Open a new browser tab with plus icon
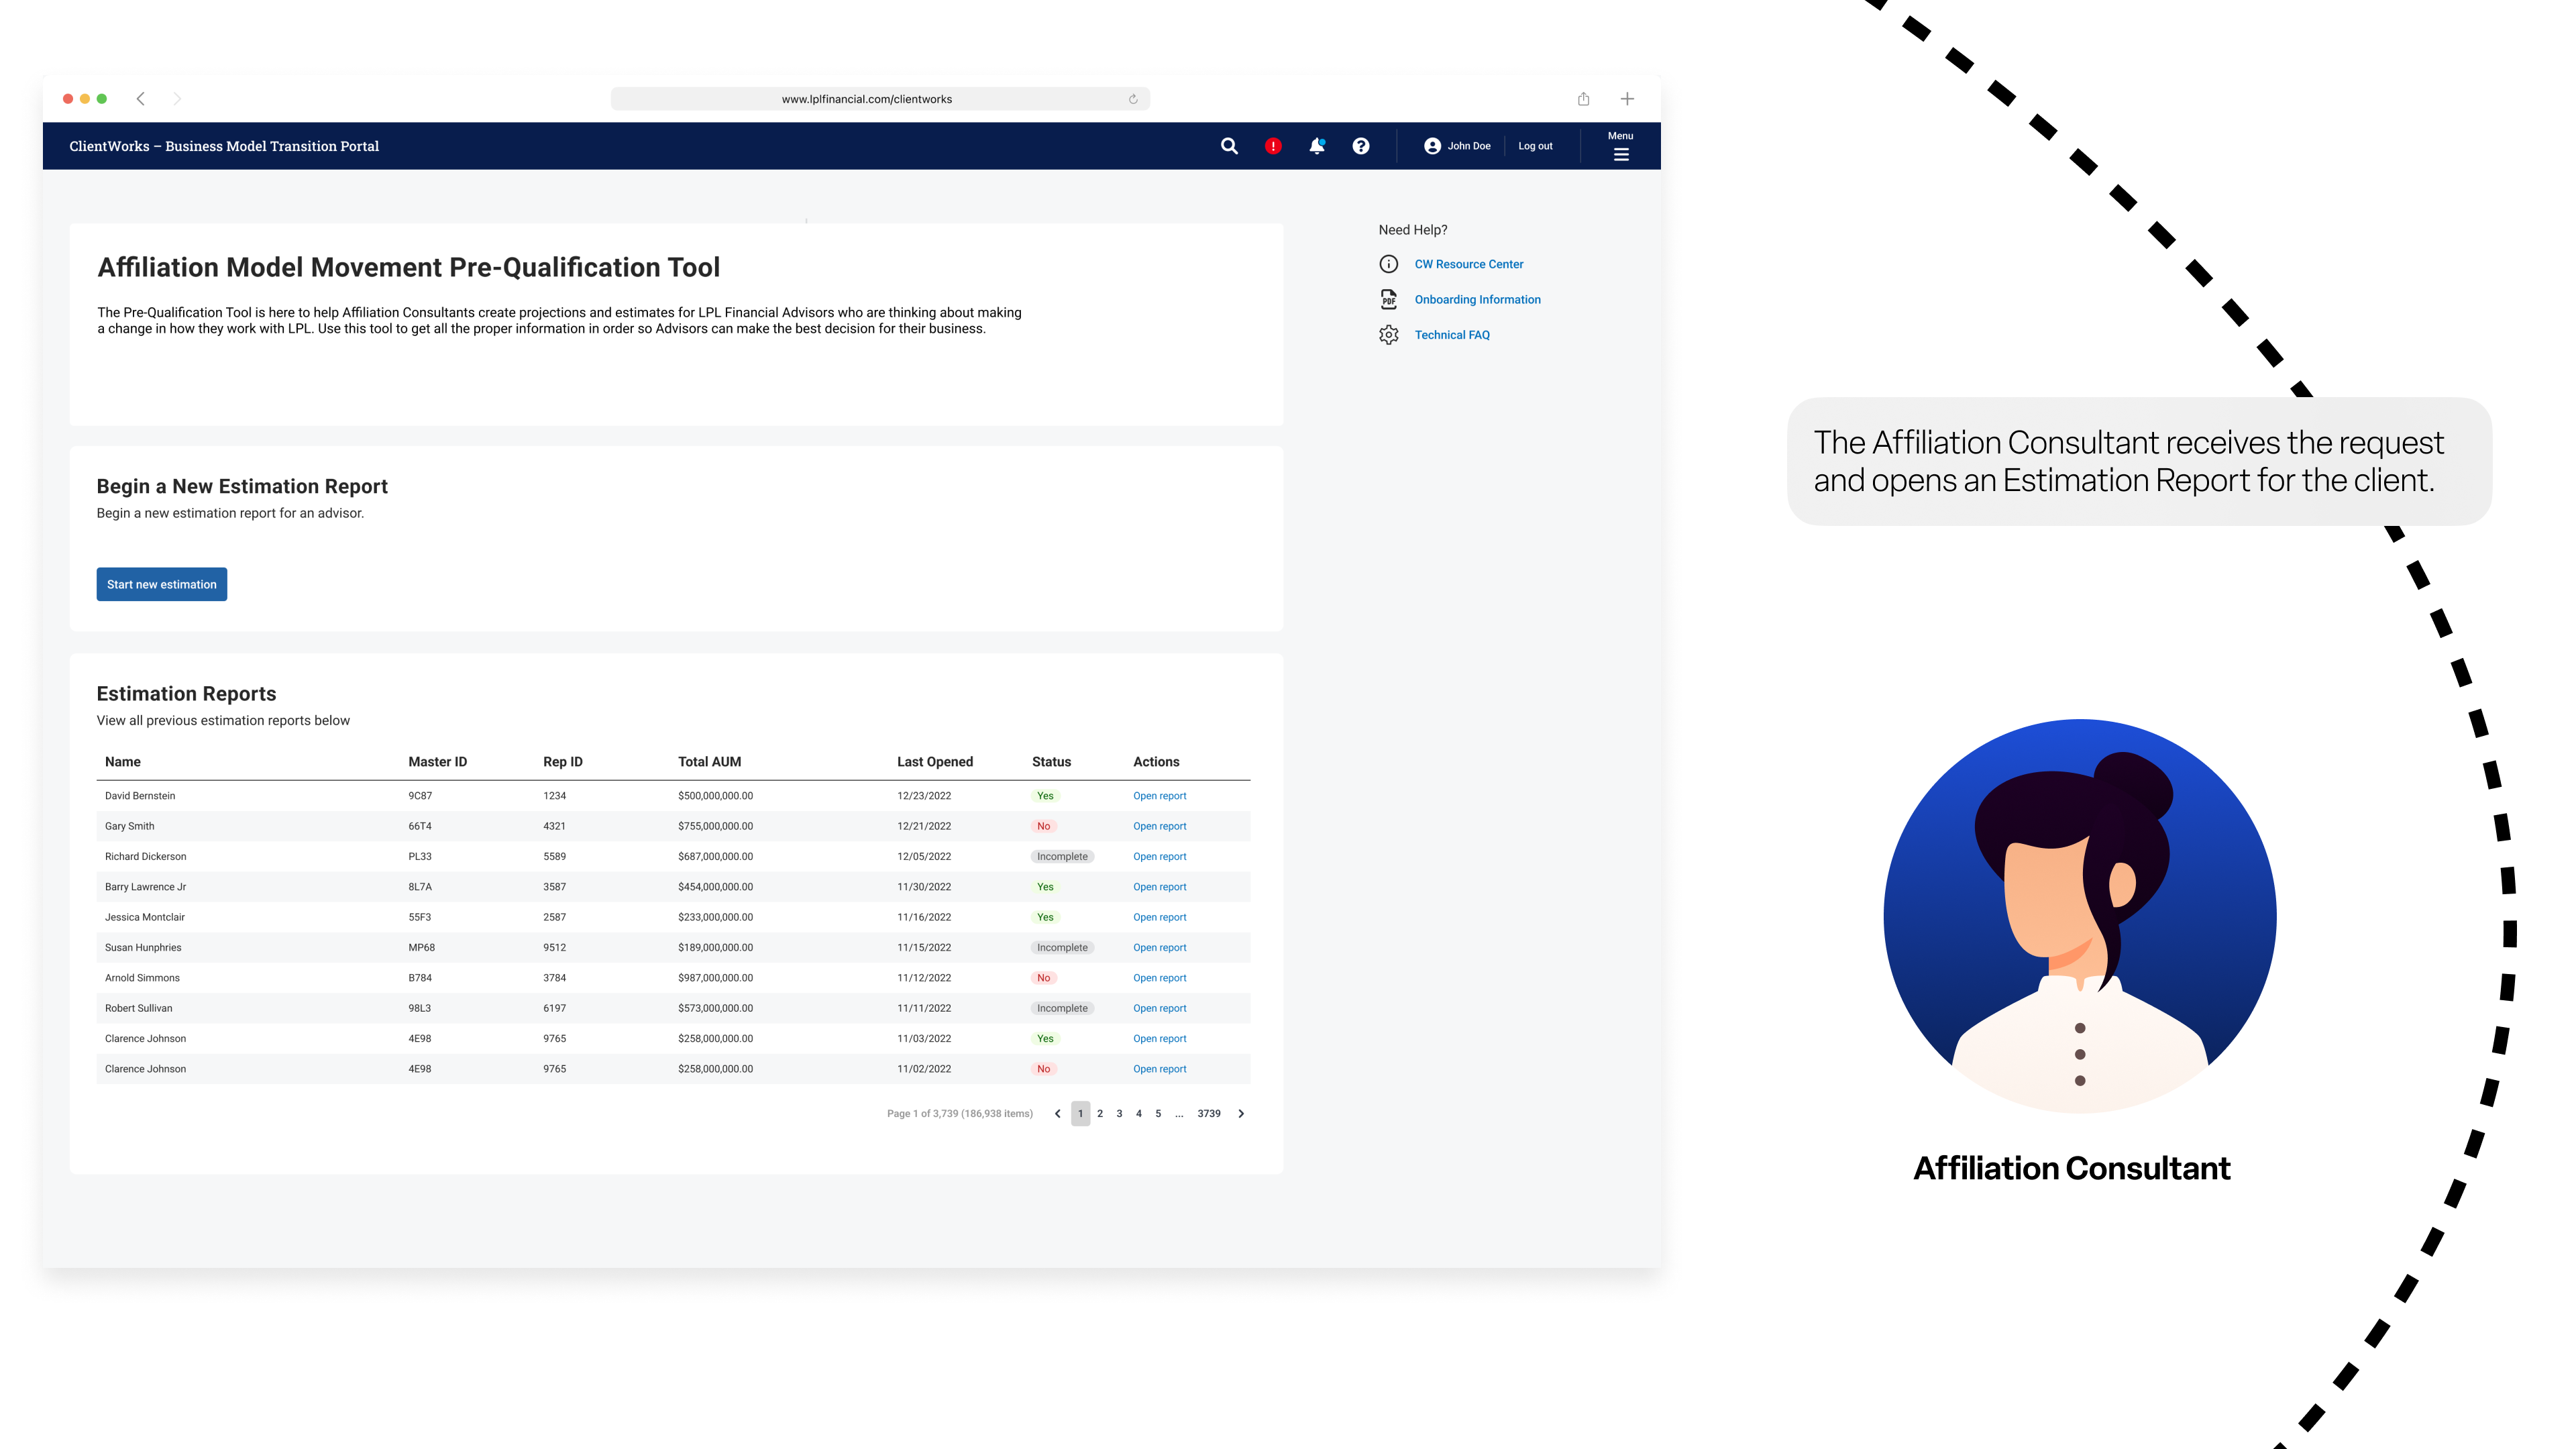This screenshot has width=2576, height=1449. (1627, 99)
